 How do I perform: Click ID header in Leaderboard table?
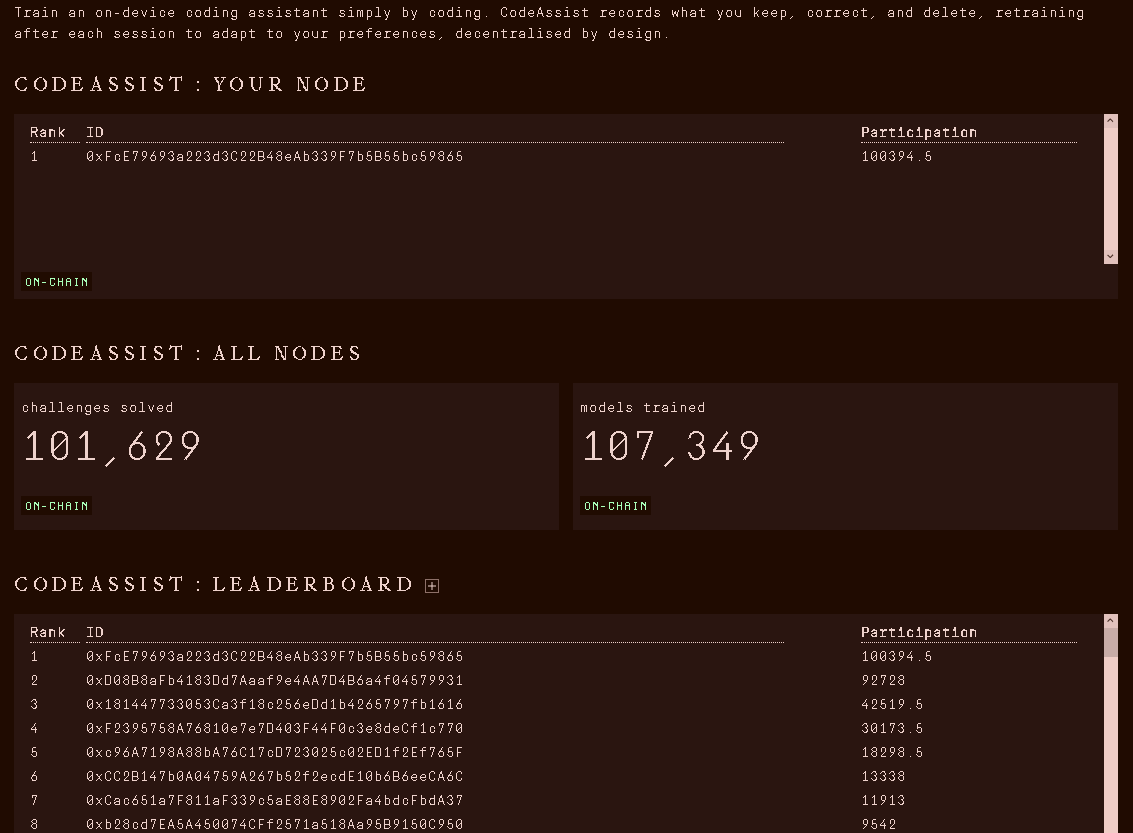[x=95, y=632]
